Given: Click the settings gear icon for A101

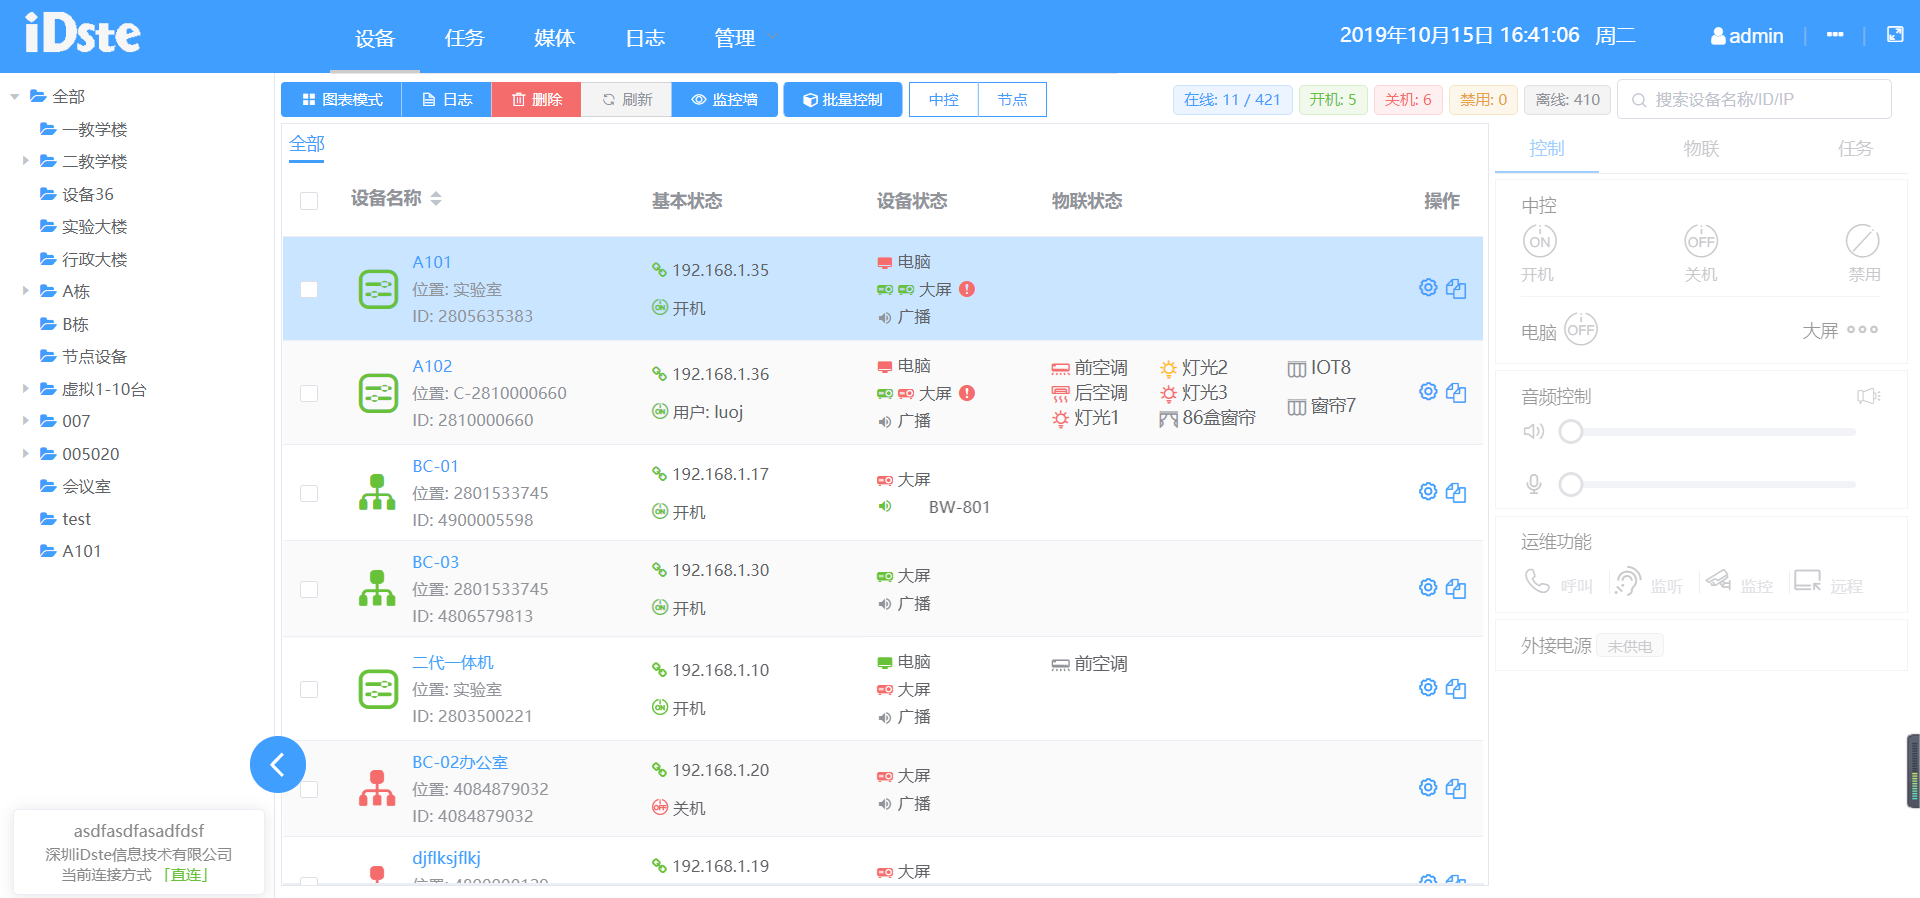Looking at the screenshot, I should 1427,288.
